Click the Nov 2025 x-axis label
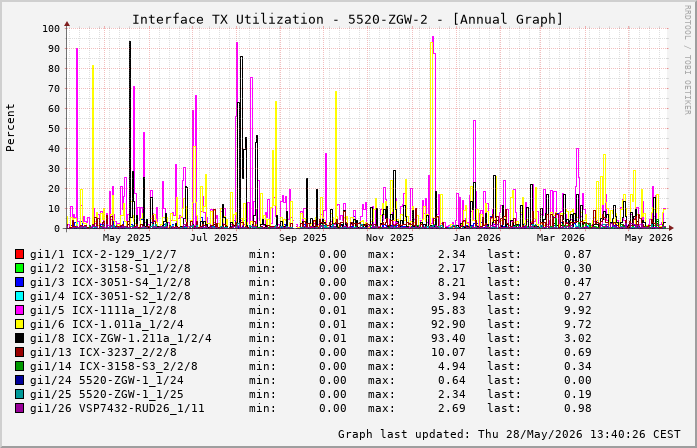Screen dimensions: 697x448 coord(390,238)
